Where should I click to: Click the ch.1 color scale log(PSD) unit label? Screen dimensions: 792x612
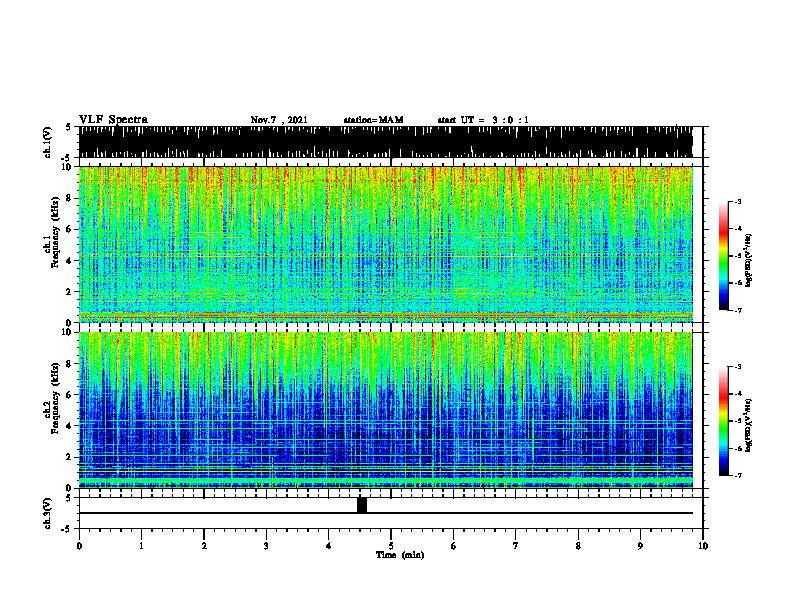749,261
